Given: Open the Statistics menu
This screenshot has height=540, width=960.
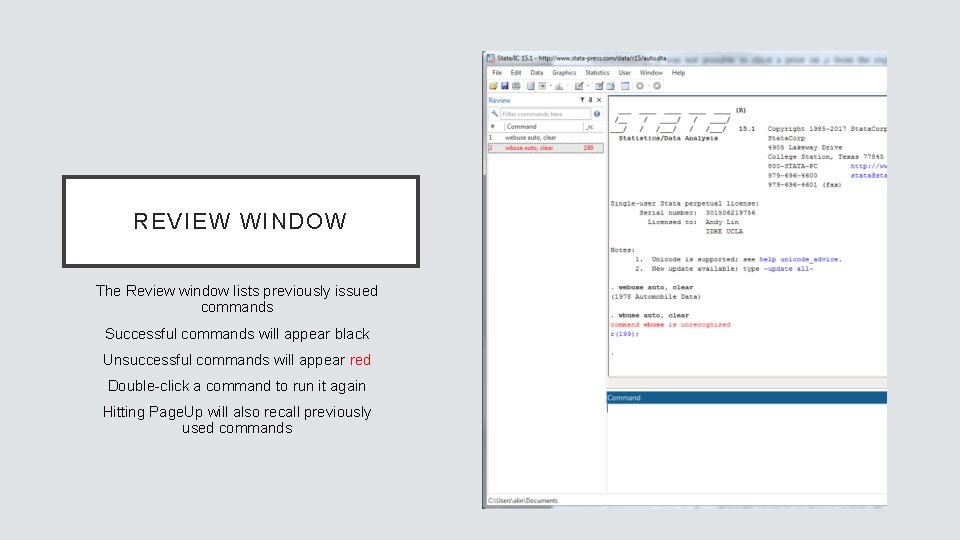Looking at the screenshot, I should (x=597, y=73).
